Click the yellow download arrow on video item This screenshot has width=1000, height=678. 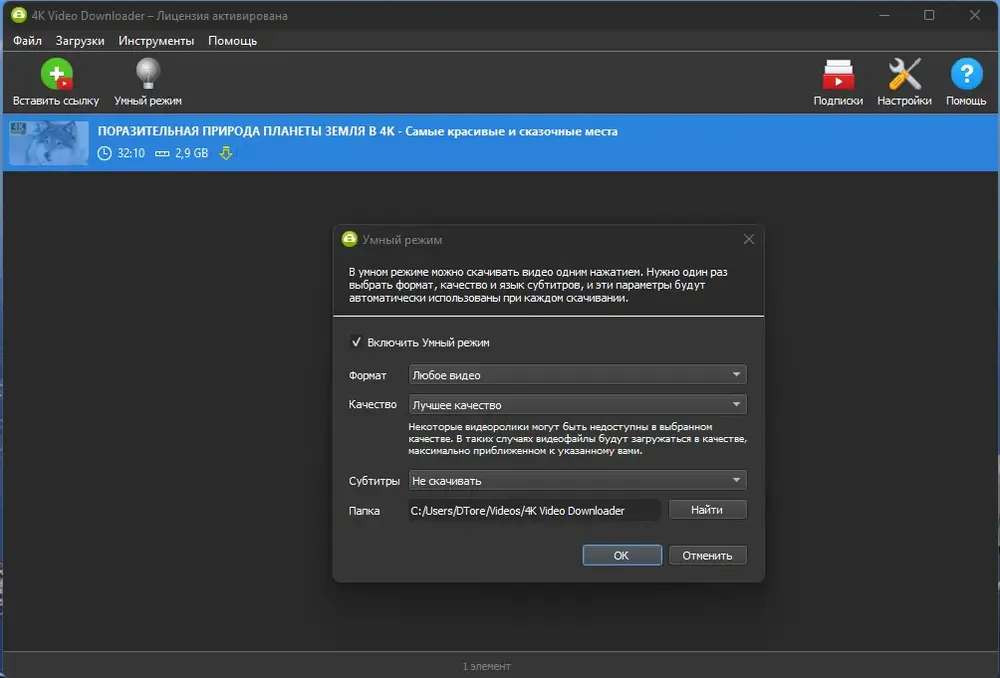coord(226,153)
